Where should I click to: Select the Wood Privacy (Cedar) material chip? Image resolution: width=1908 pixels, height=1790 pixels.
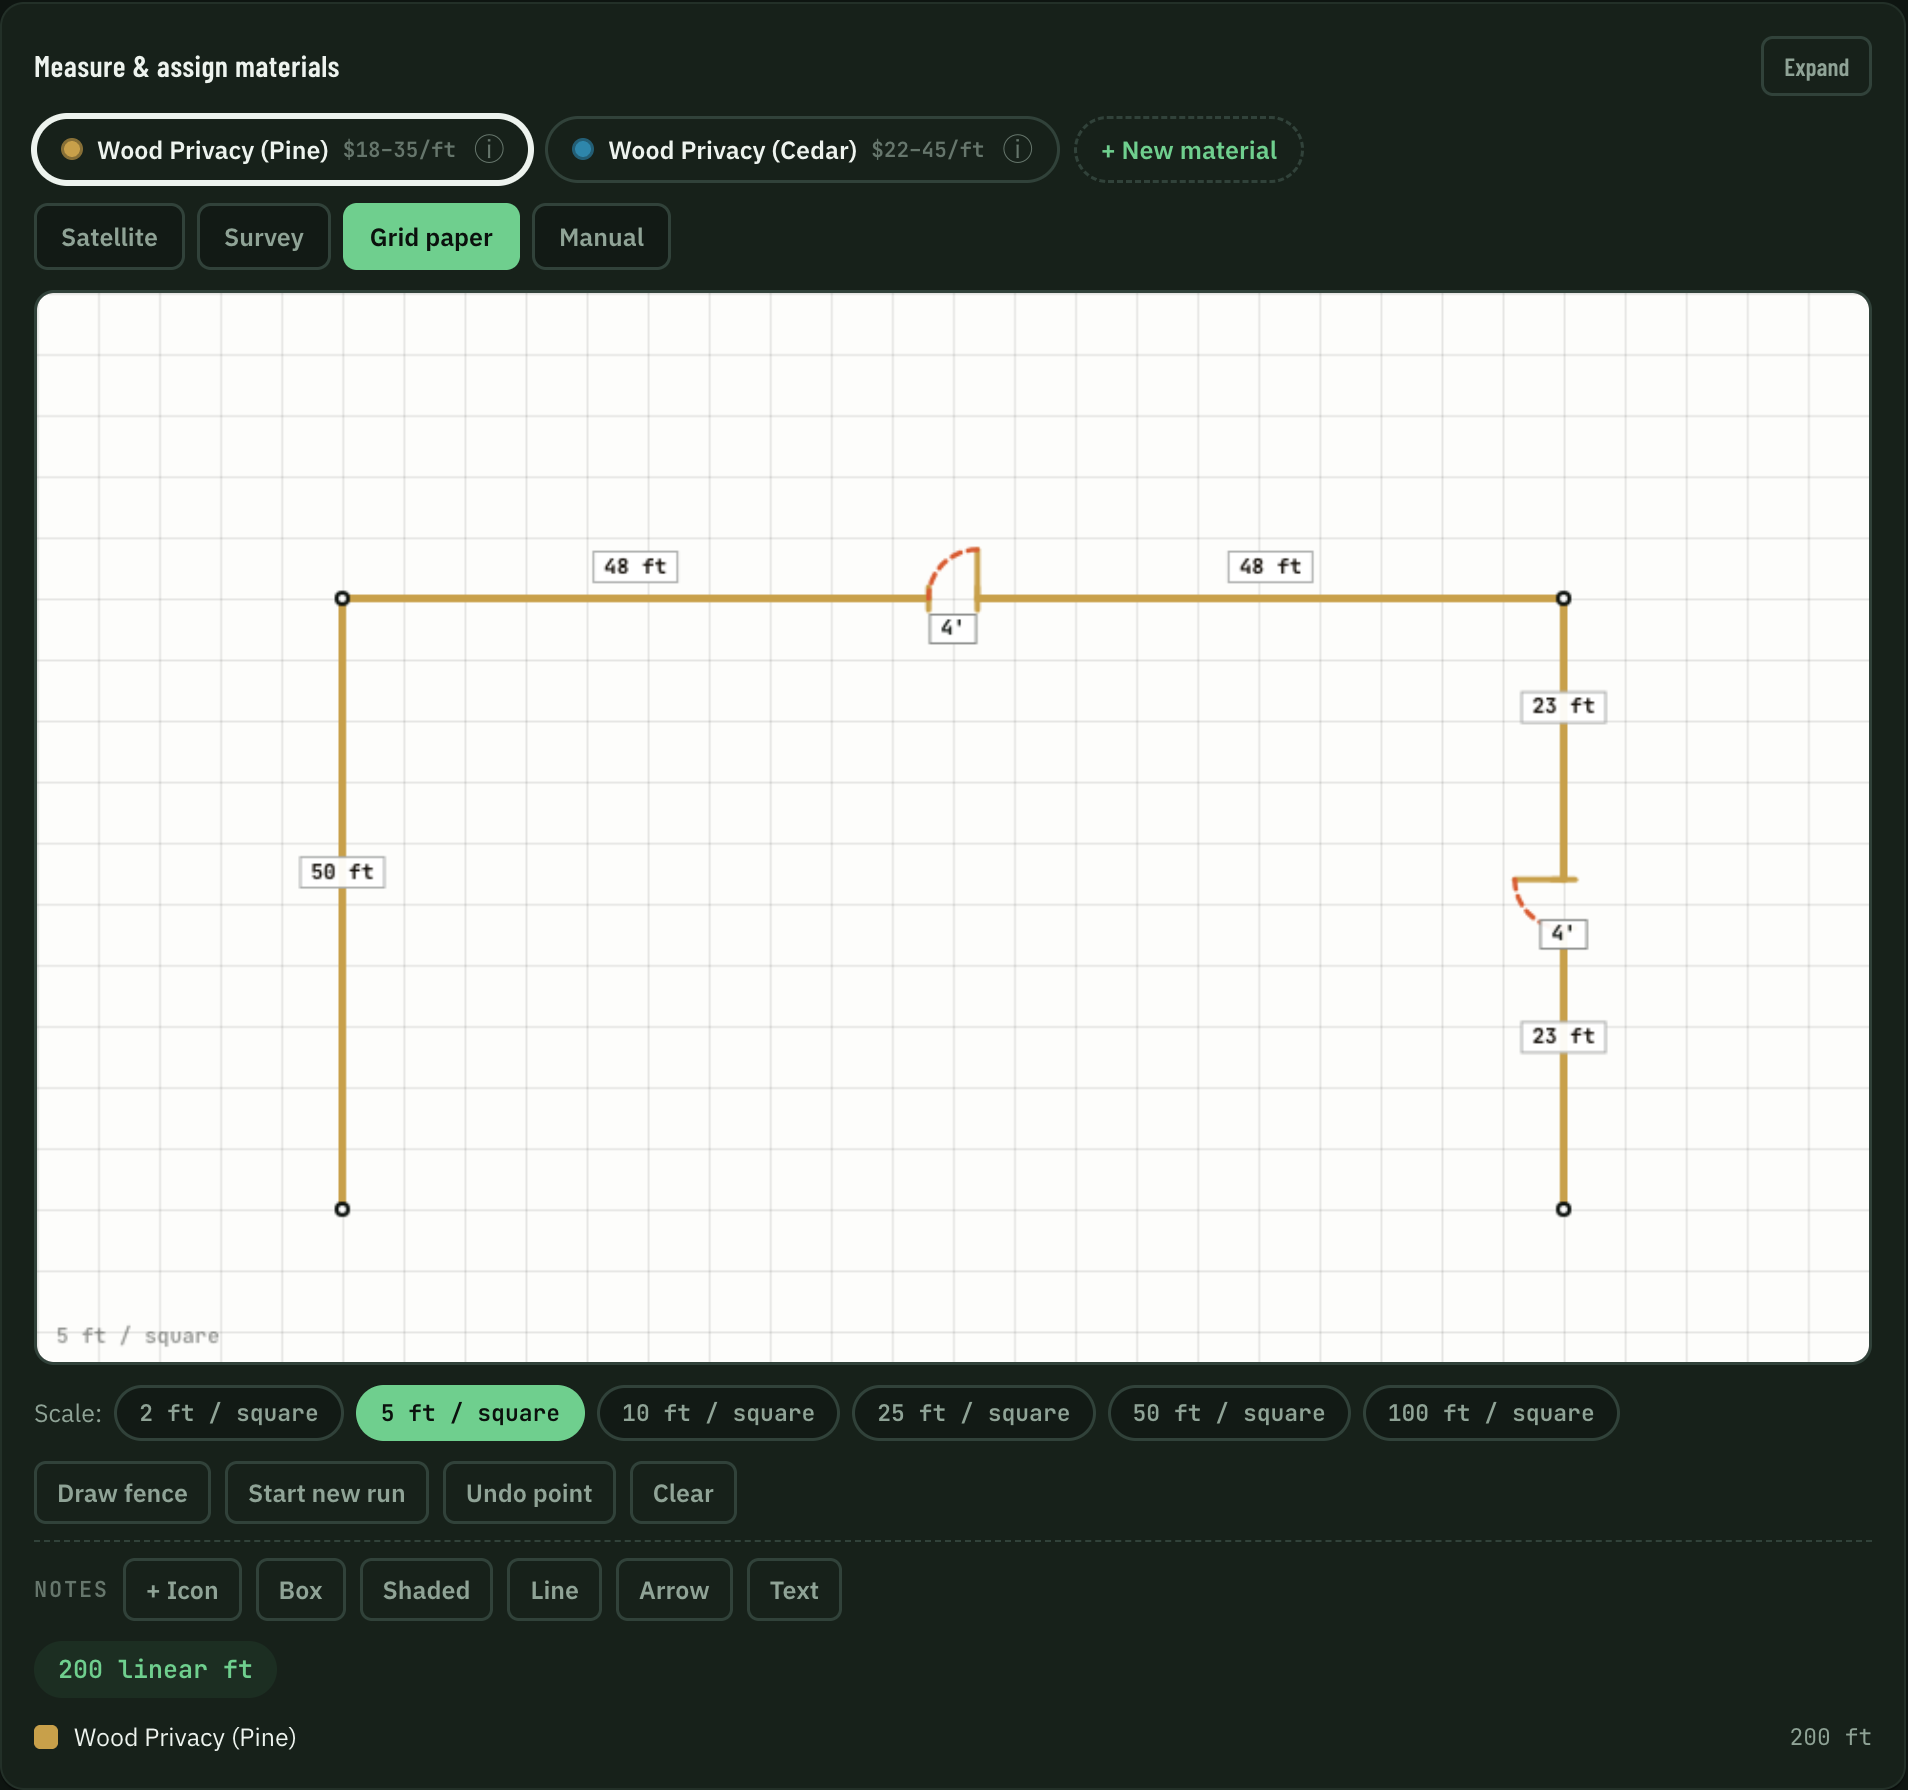click(802, 149)
